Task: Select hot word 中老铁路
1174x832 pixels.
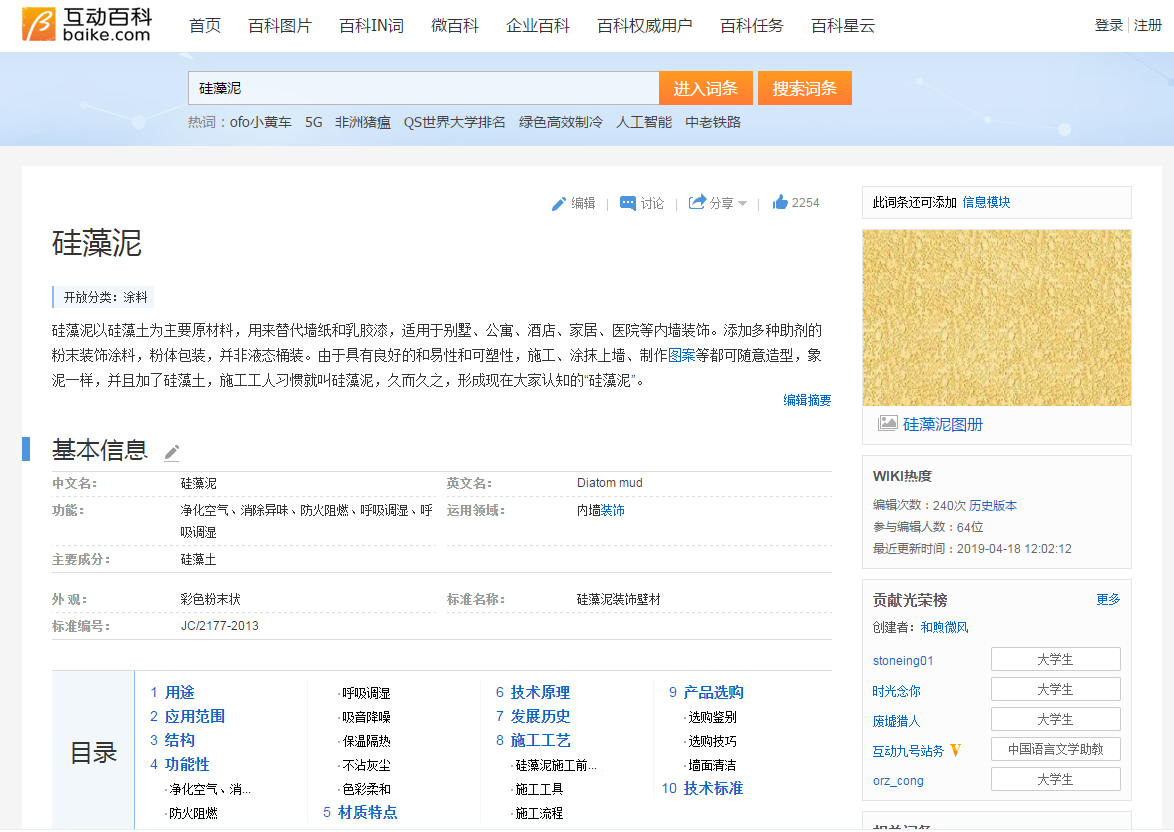Action: point(713,122)
